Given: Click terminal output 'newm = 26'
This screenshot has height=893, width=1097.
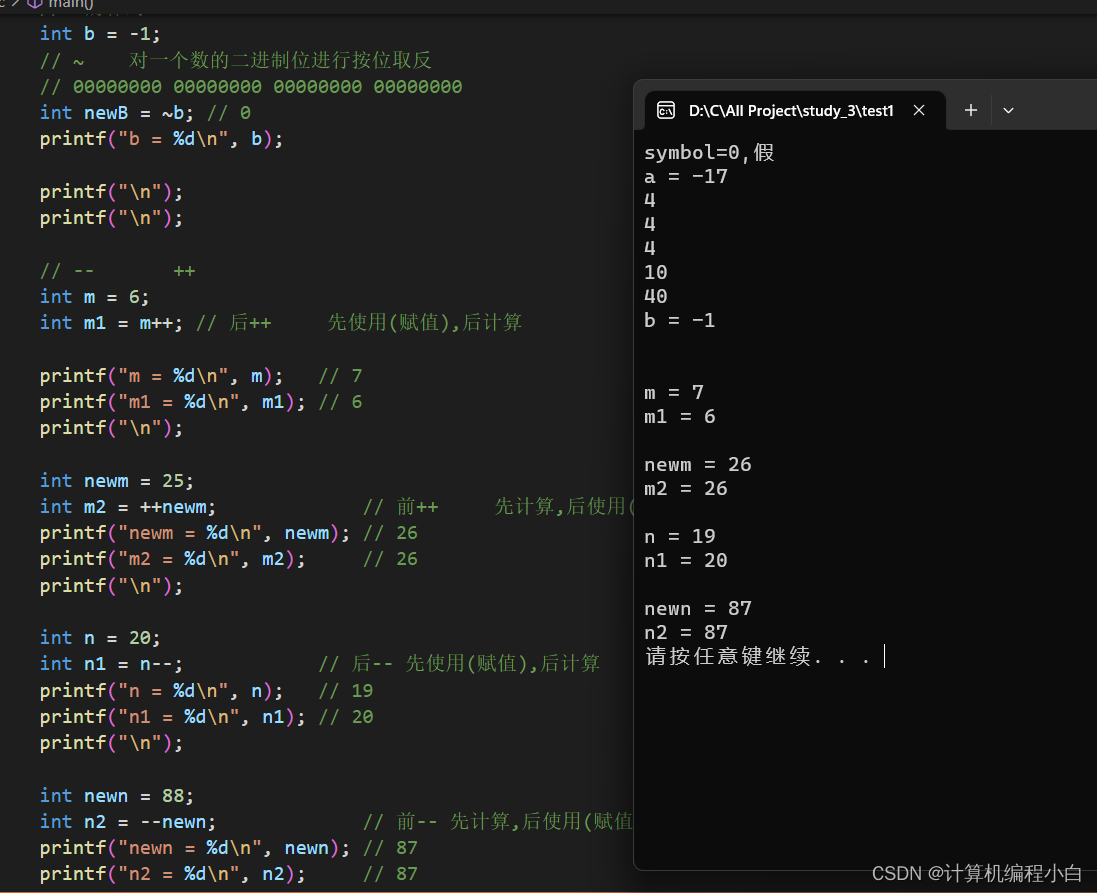Looking at the screenshot, I should [698, 465].
